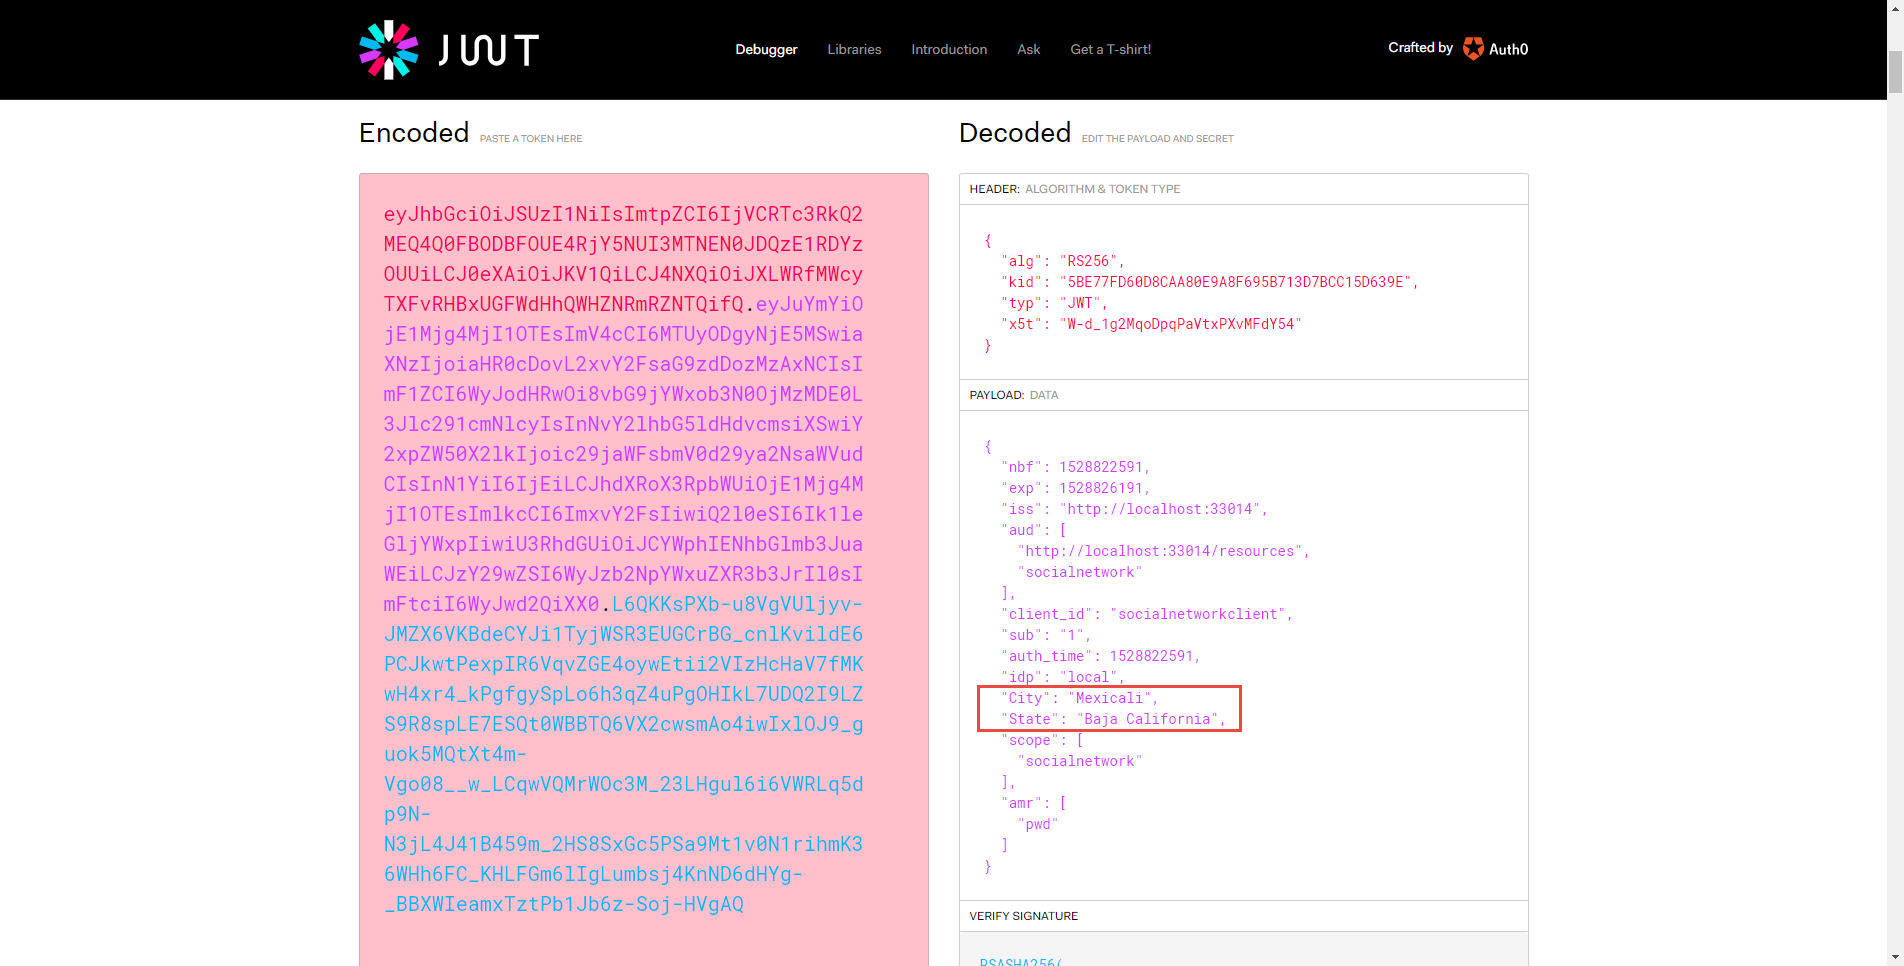Screen dimensions: 1904x966
Task: Click the PASTE A TOKEN HERE label
Action: (531, 138)
